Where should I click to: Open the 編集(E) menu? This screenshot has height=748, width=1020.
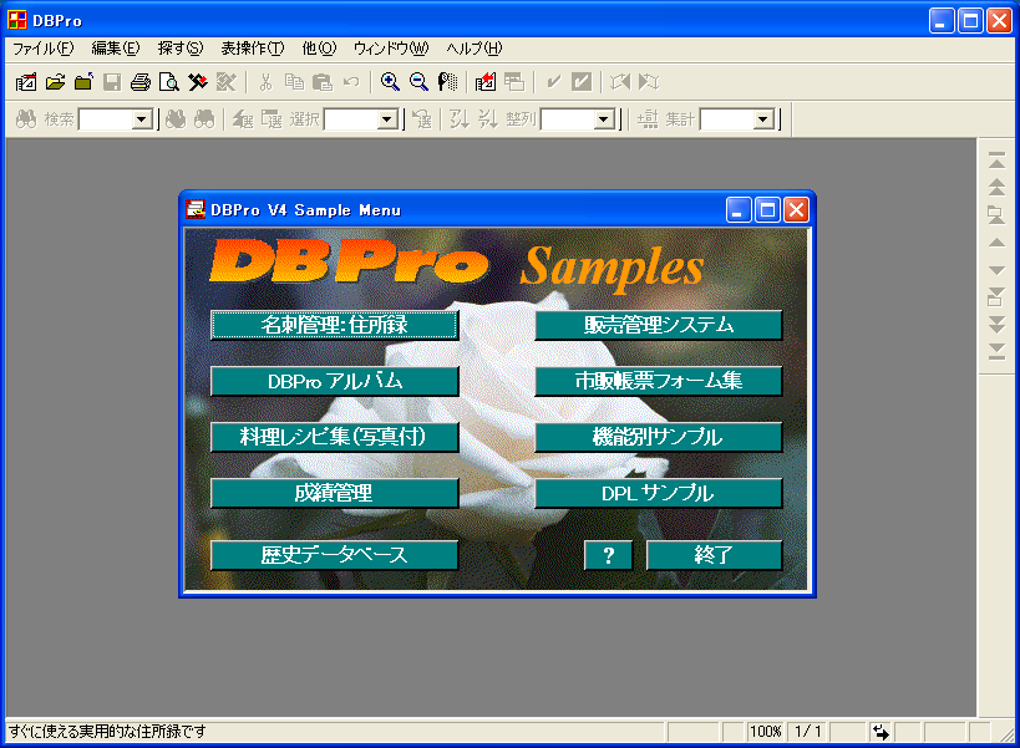coord(115,49)
